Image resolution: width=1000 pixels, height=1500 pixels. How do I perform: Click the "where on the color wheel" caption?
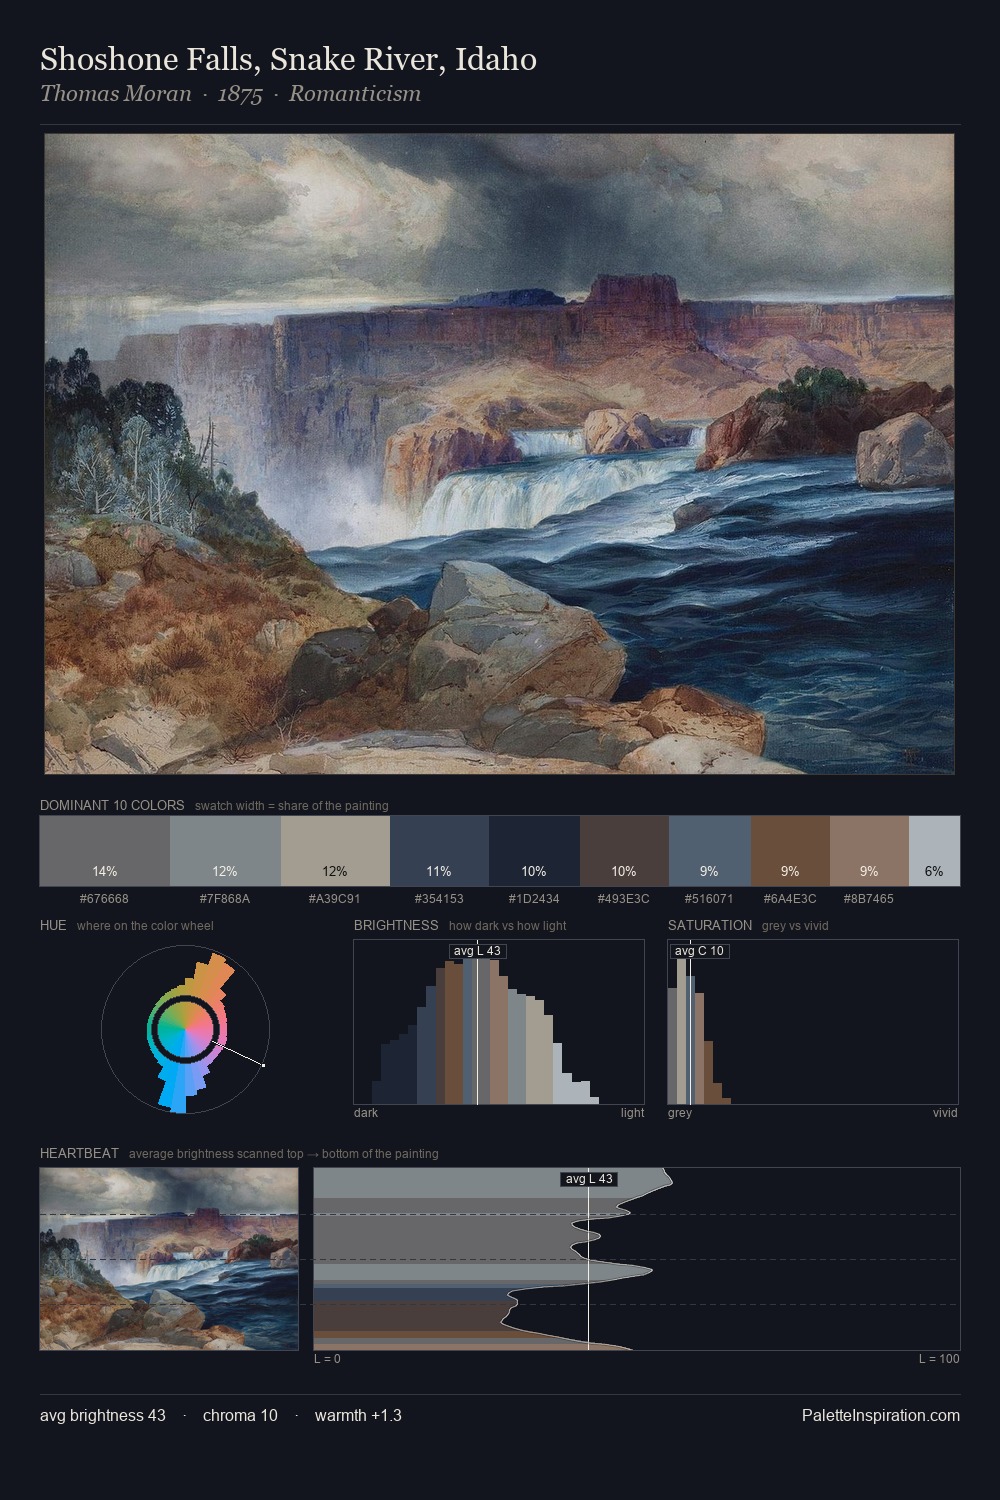(145, 926)
